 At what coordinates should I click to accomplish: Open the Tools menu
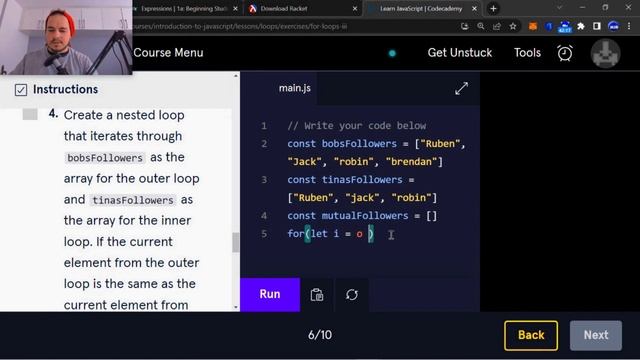[527, 53]
